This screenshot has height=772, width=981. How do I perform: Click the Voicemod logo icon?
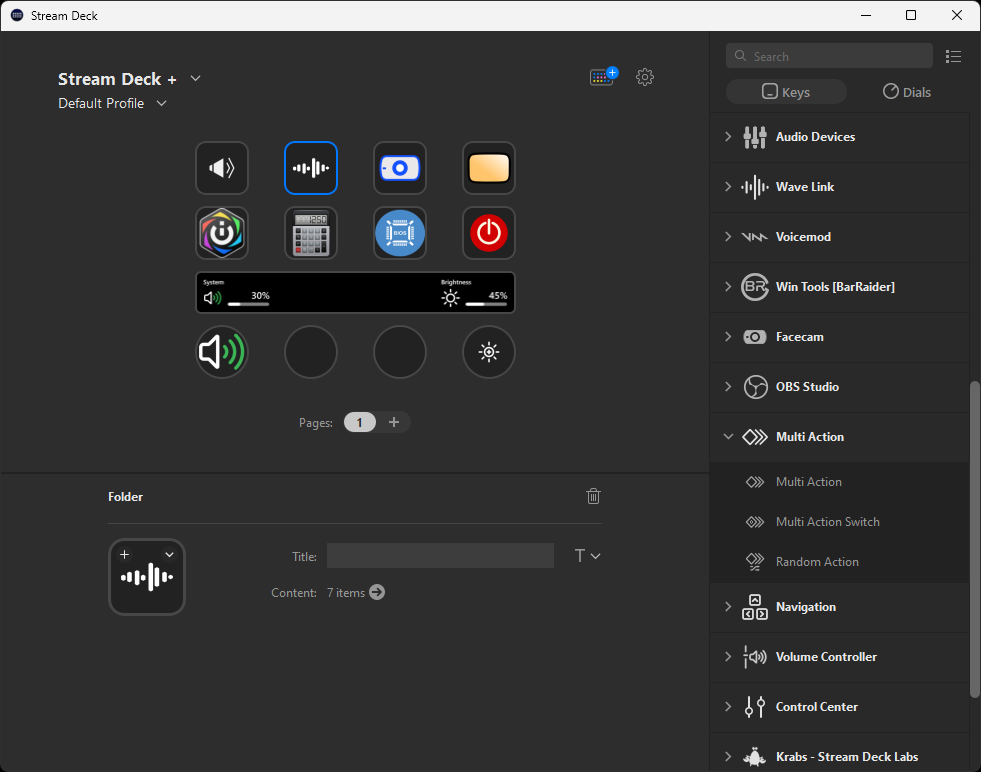click(755, 236)
